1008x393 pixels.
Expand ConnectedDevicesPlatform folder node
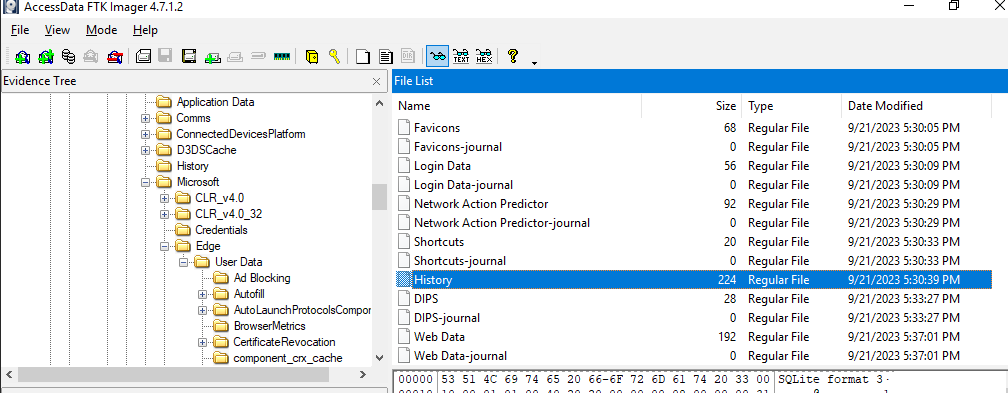[x=146, y=134]
